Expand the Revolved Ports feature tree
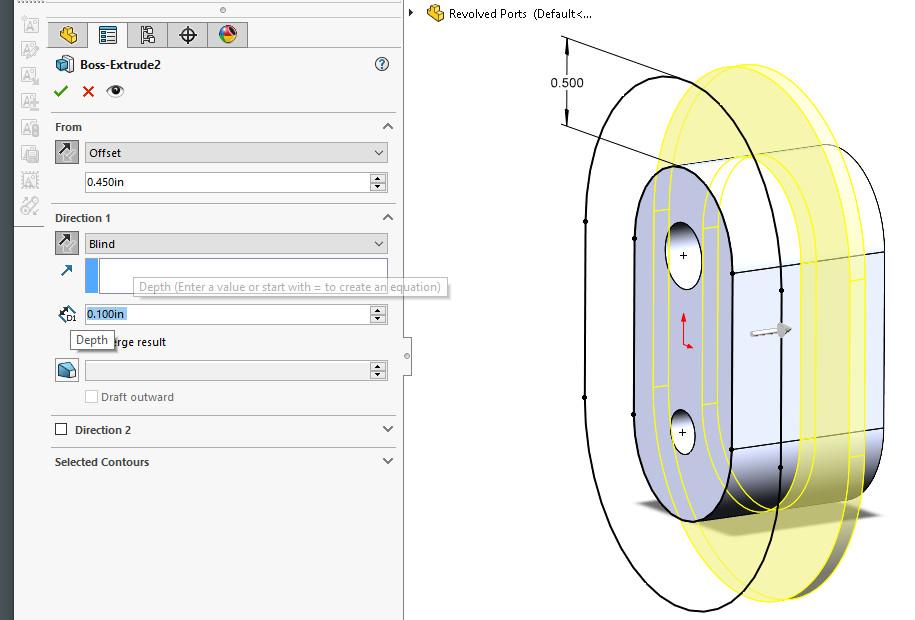 click(413, 14)
